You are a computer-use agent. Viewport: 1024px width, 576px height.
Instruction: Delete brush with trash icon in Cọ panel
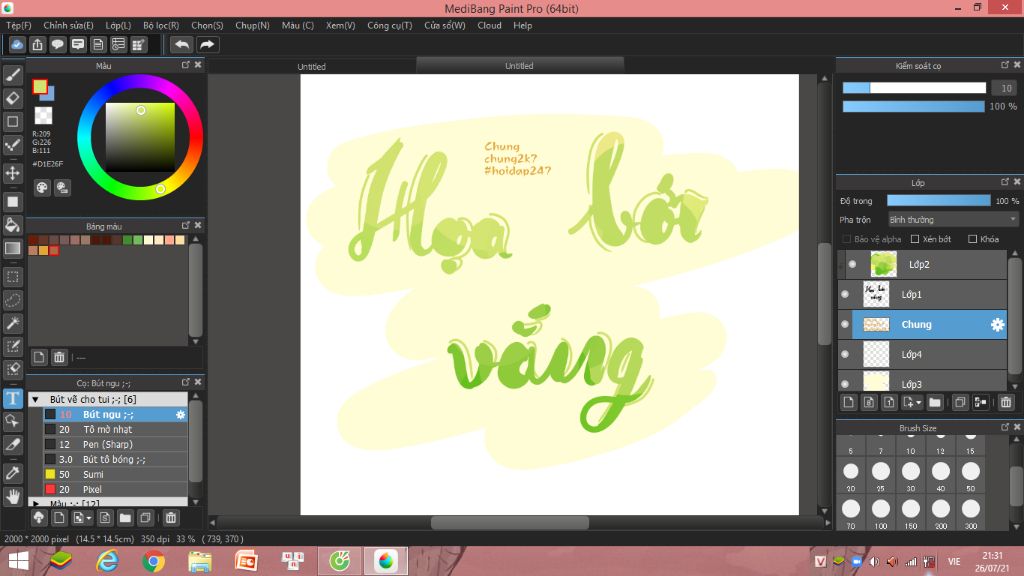[170, 518]
